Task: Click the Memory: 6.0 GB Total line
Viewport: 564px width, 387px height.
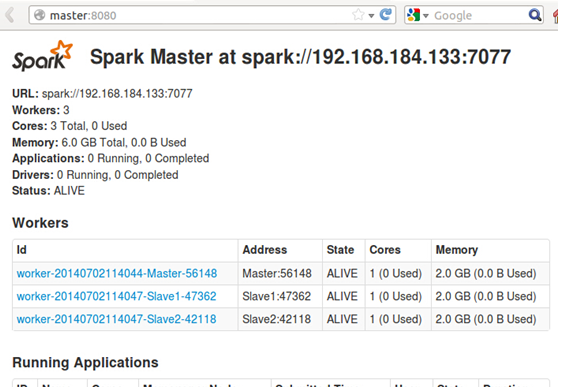Action: coord(99,142)
